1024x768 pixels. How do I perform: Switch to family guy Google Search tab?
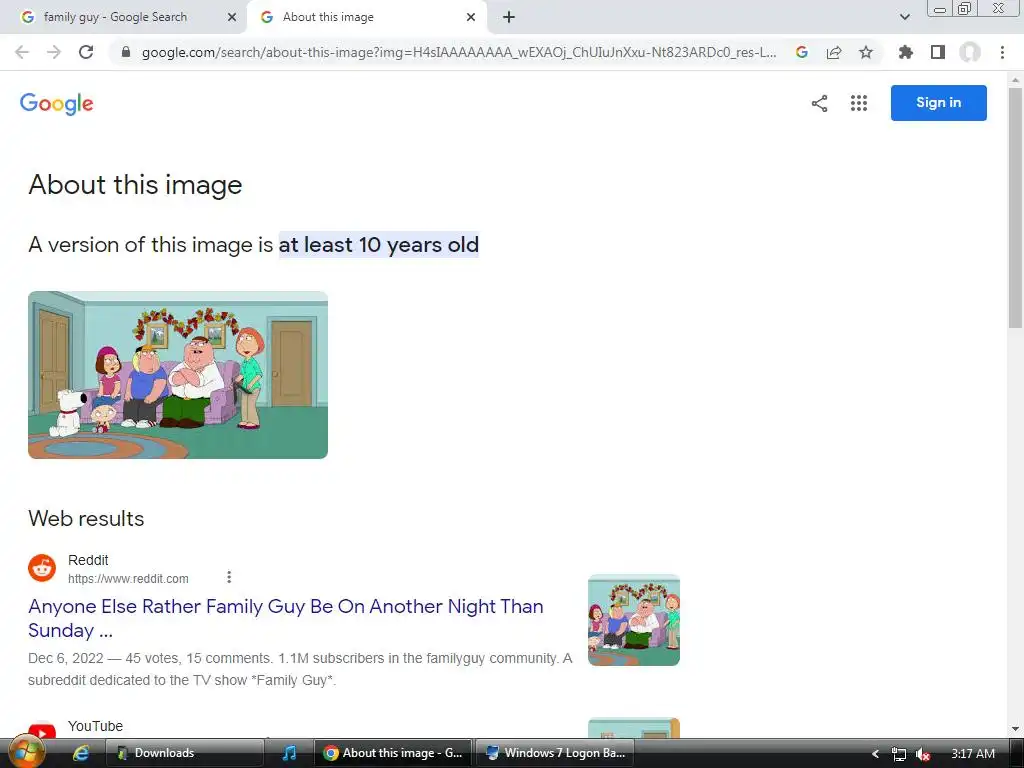coord(116,17)
